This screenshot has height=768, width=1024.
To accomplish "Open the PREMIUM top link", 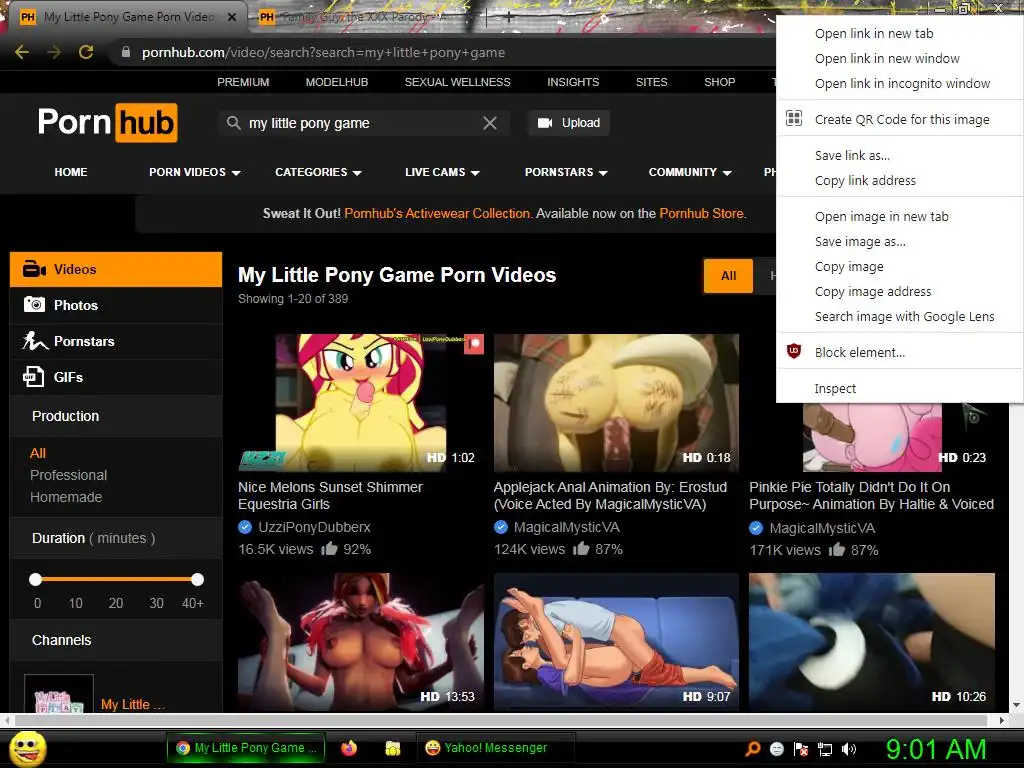I will click(x=243, y=82).
